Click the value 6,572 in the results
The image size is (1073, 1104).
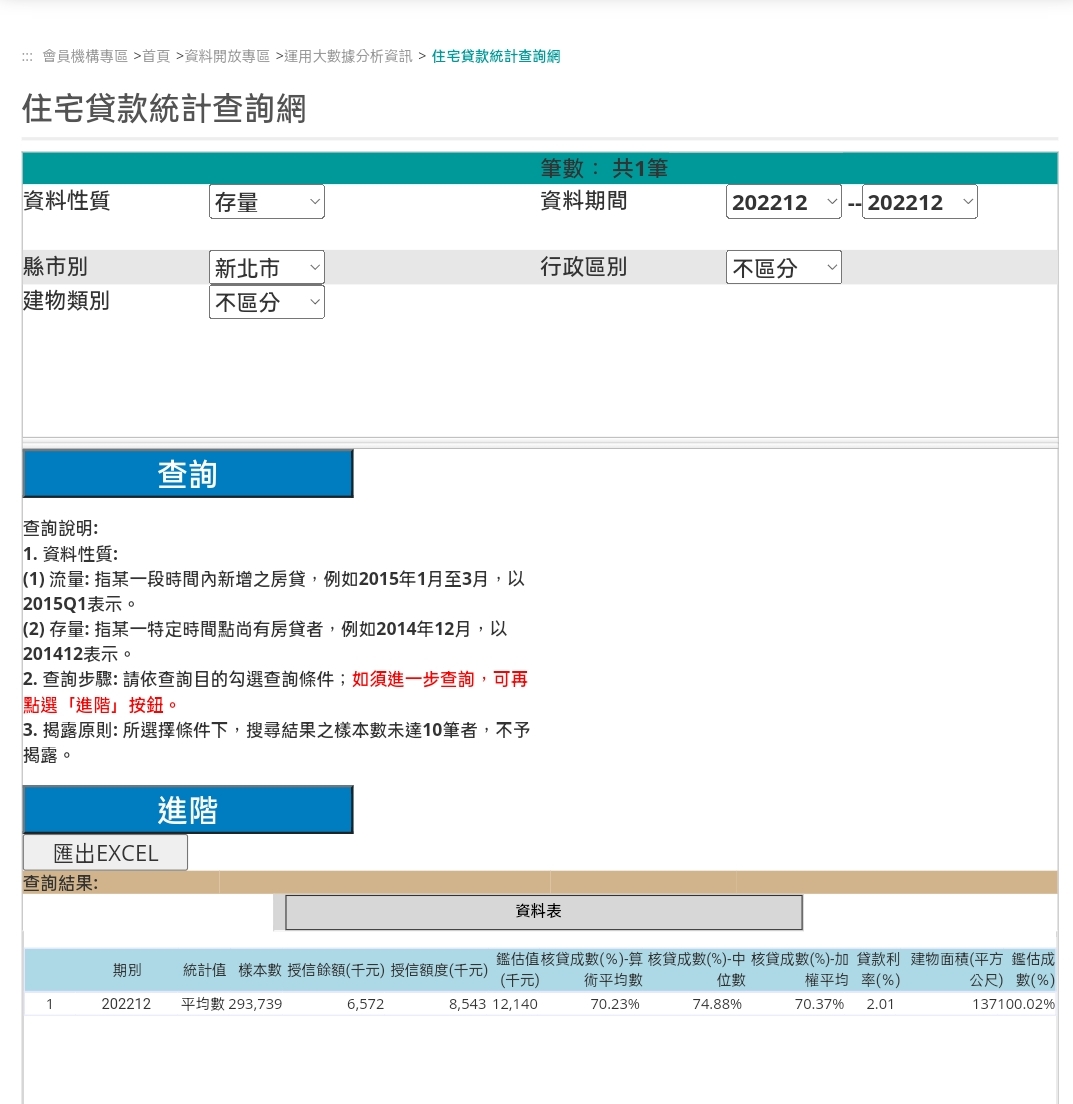pos(365,1004)
